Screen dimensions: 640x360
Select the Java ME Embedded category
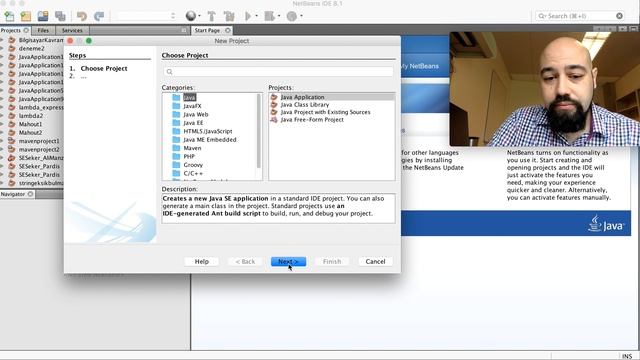pos(210,140)
